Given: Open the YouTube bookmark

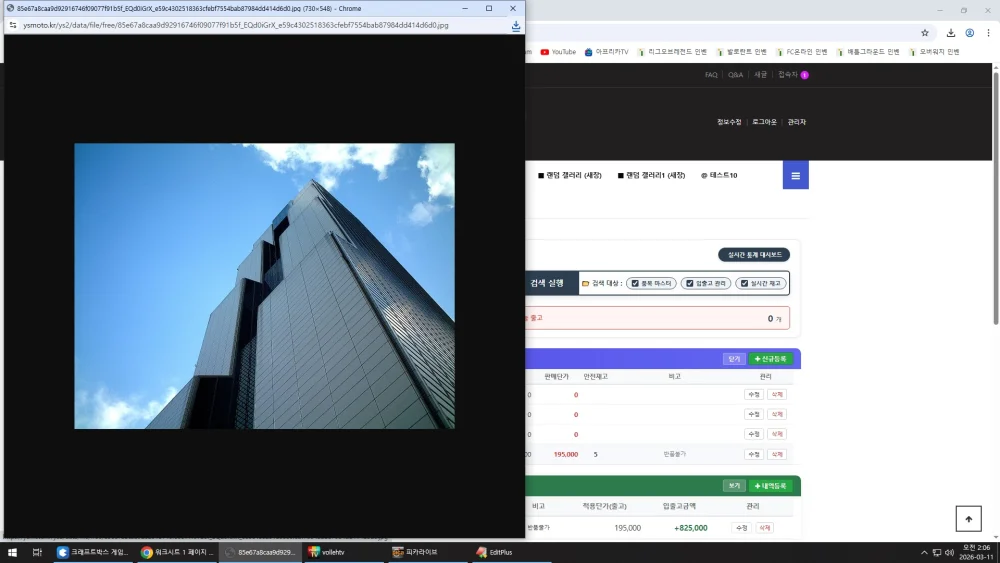Looking at the screenshot, I should [x=558, y=52].
